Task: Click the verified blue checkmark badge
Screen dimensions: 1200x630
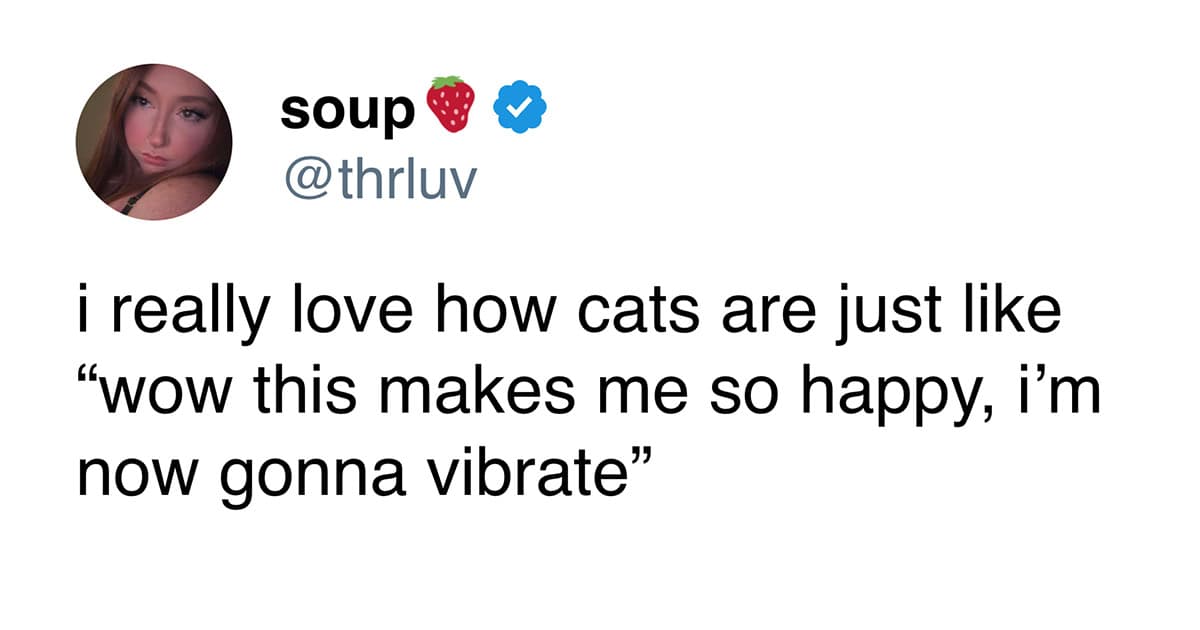Action: pos(517,108)
